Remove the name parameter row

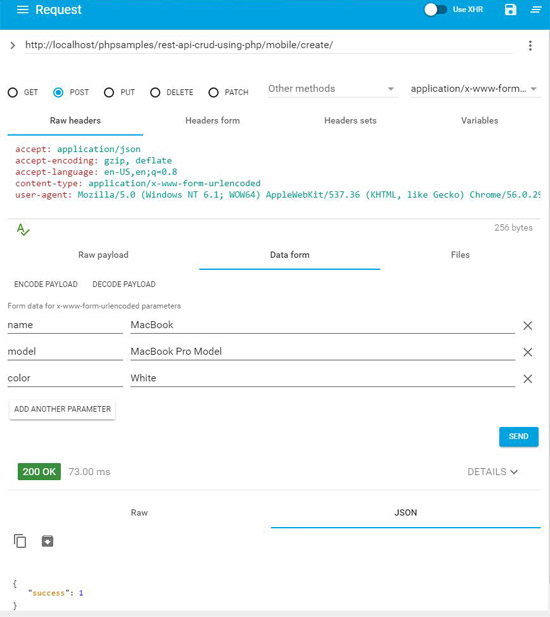click(x=528, y=325)
